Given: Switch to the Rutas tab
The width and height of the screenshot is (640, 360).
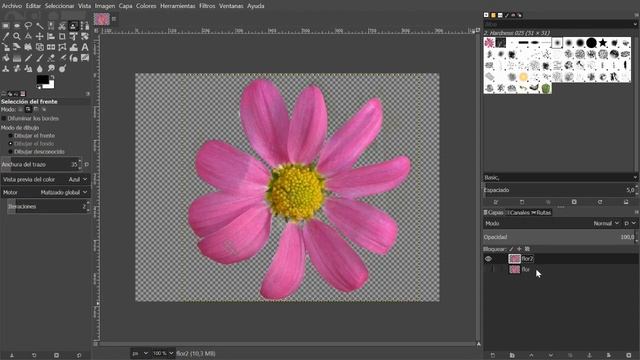Looking at the screenshot, I should (542, 212).
